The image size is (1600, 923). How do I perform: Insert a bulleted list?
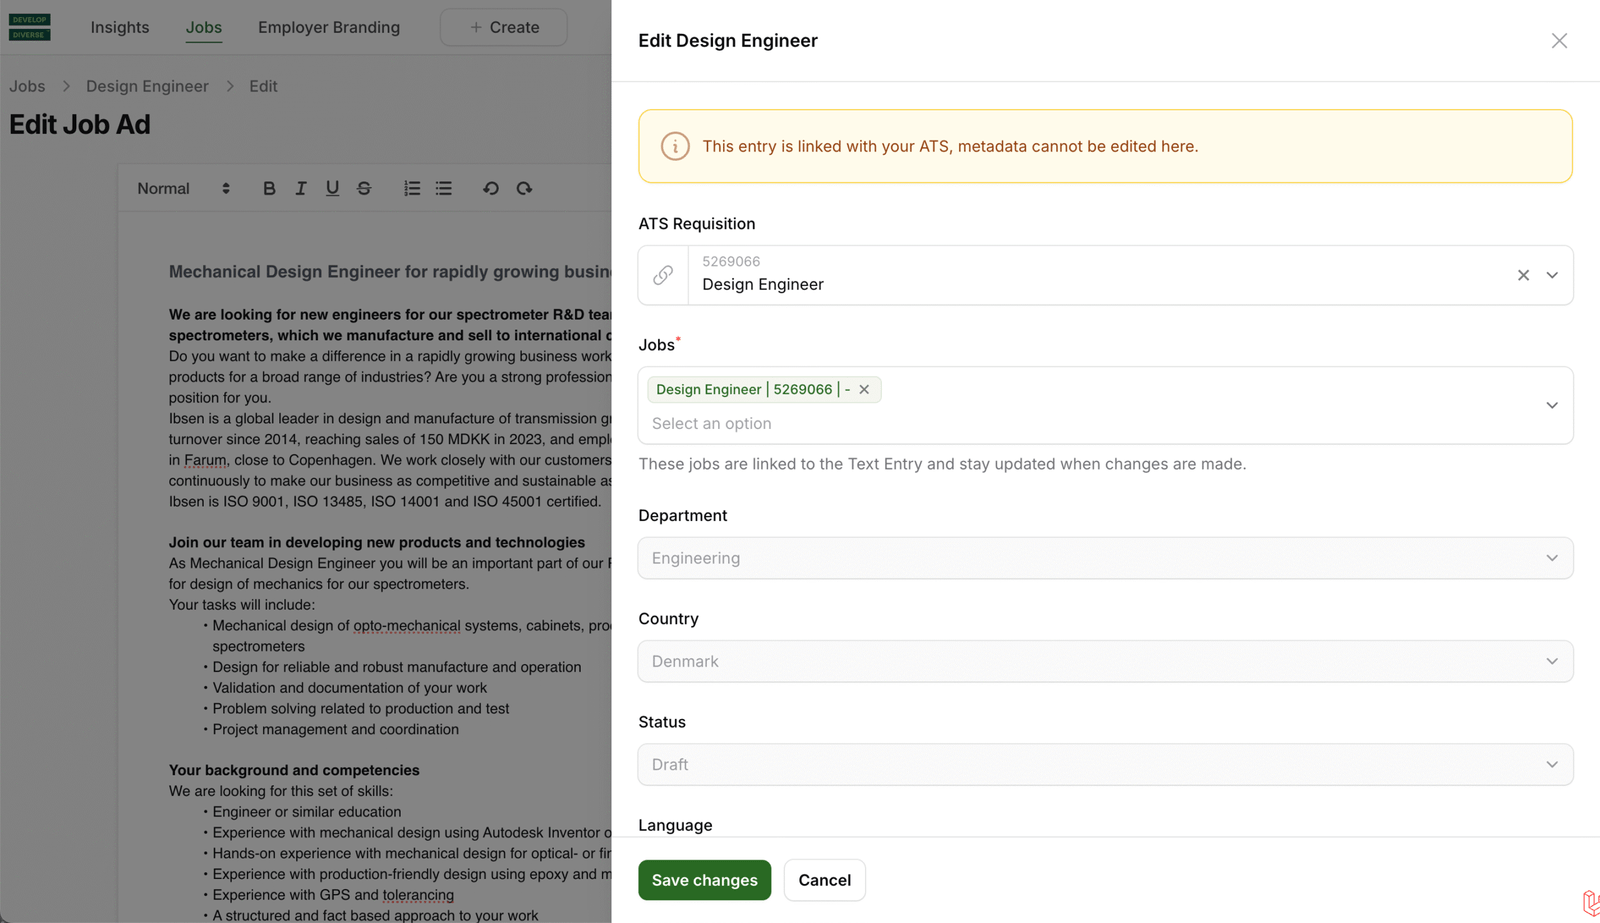click(444, 188)
